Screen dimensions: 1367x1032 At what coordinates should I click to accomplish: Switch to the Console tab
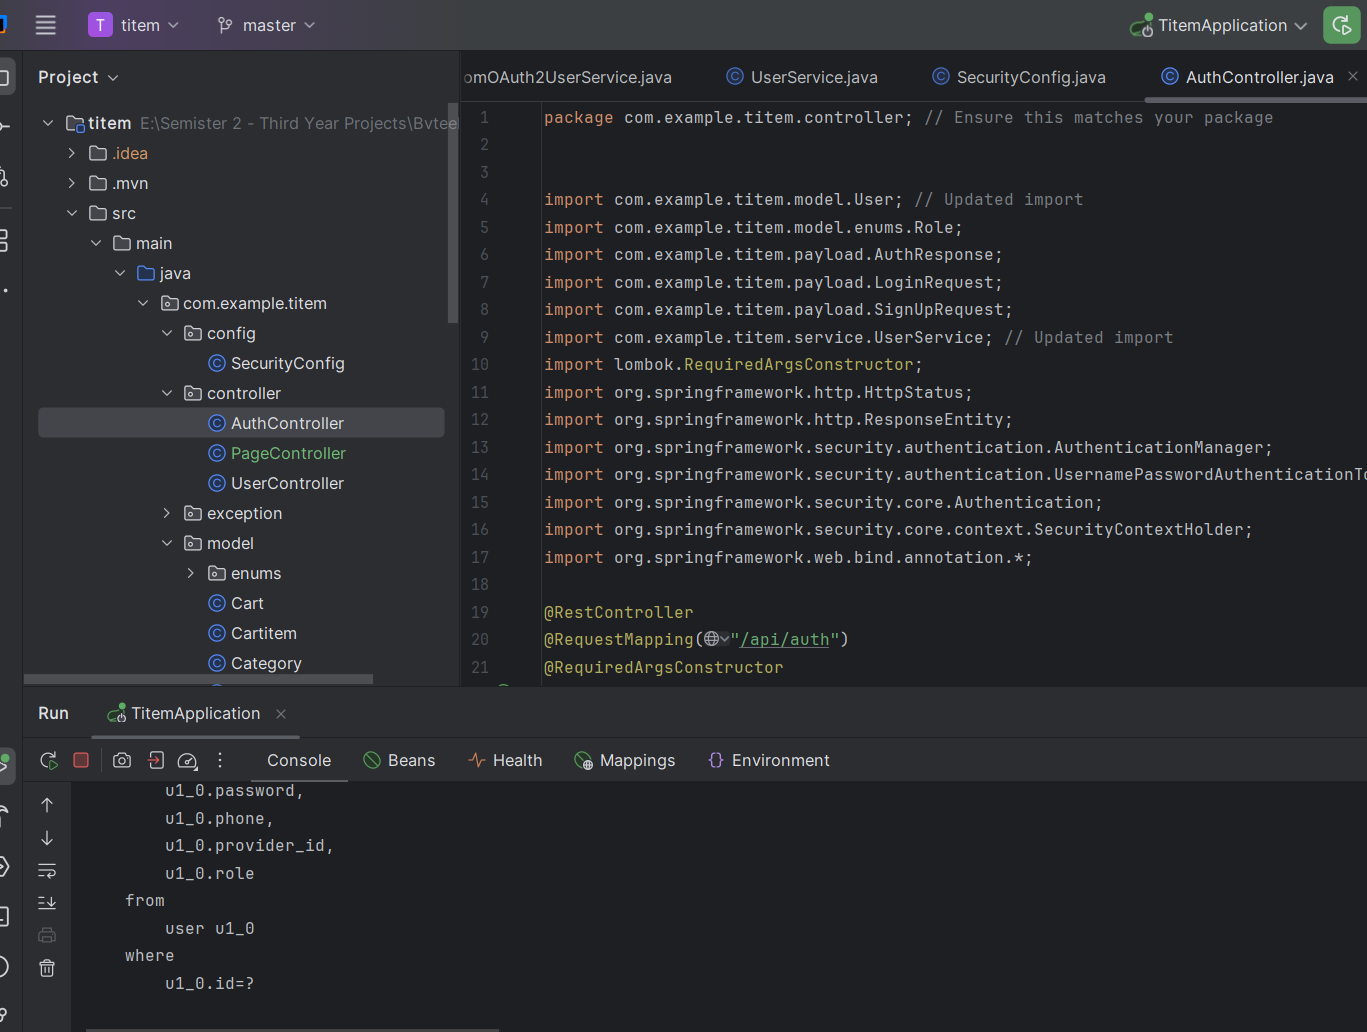(299, 761)
